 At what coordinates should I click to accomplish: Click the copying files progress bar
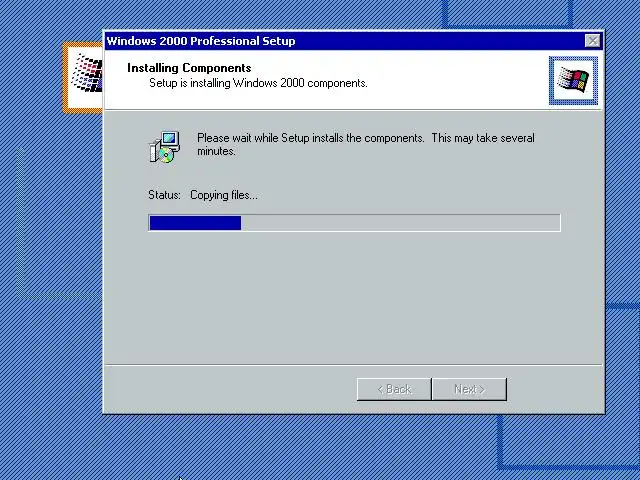click(354, 223)
